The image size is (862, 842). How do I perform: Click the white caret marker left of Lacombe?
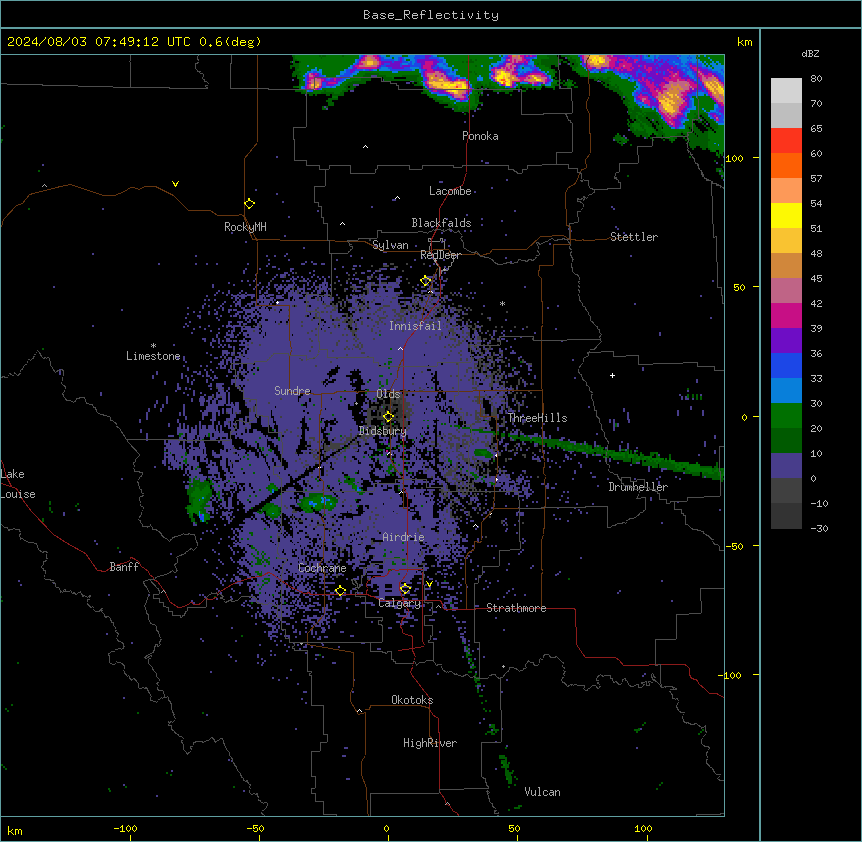pyautogui.click(x=397, y=198)
